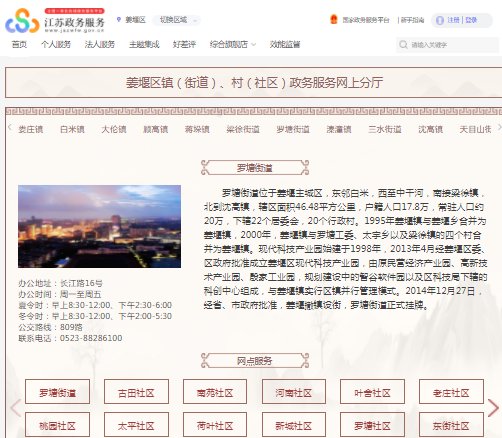502x438 pixels.
Task: Click the national emblem icon
Action: [334, 19]
